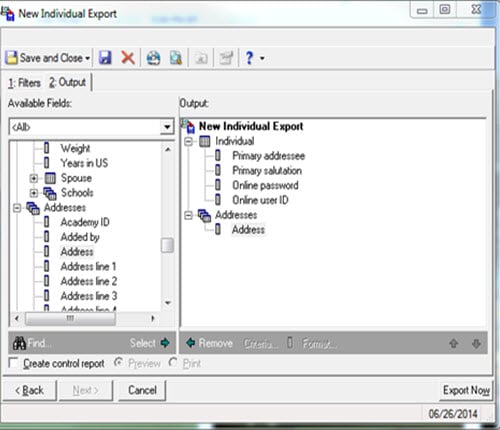Open the Help dropdown arrow
Screen dimensions: 500x430
[262, 58]
